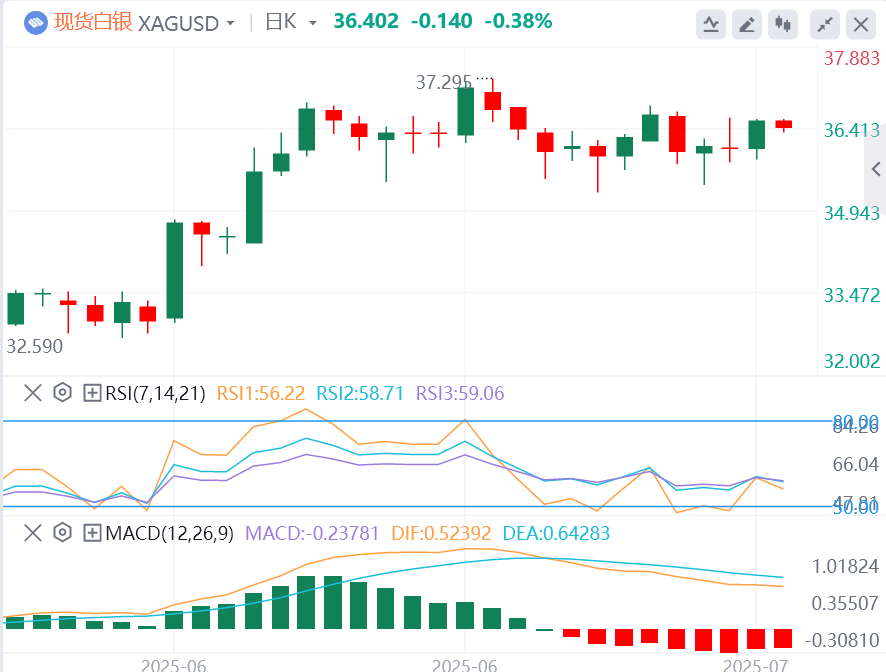Open the XAGUSD symbol dropdown arrow
The image size is (886, 672).
(231, 24)
